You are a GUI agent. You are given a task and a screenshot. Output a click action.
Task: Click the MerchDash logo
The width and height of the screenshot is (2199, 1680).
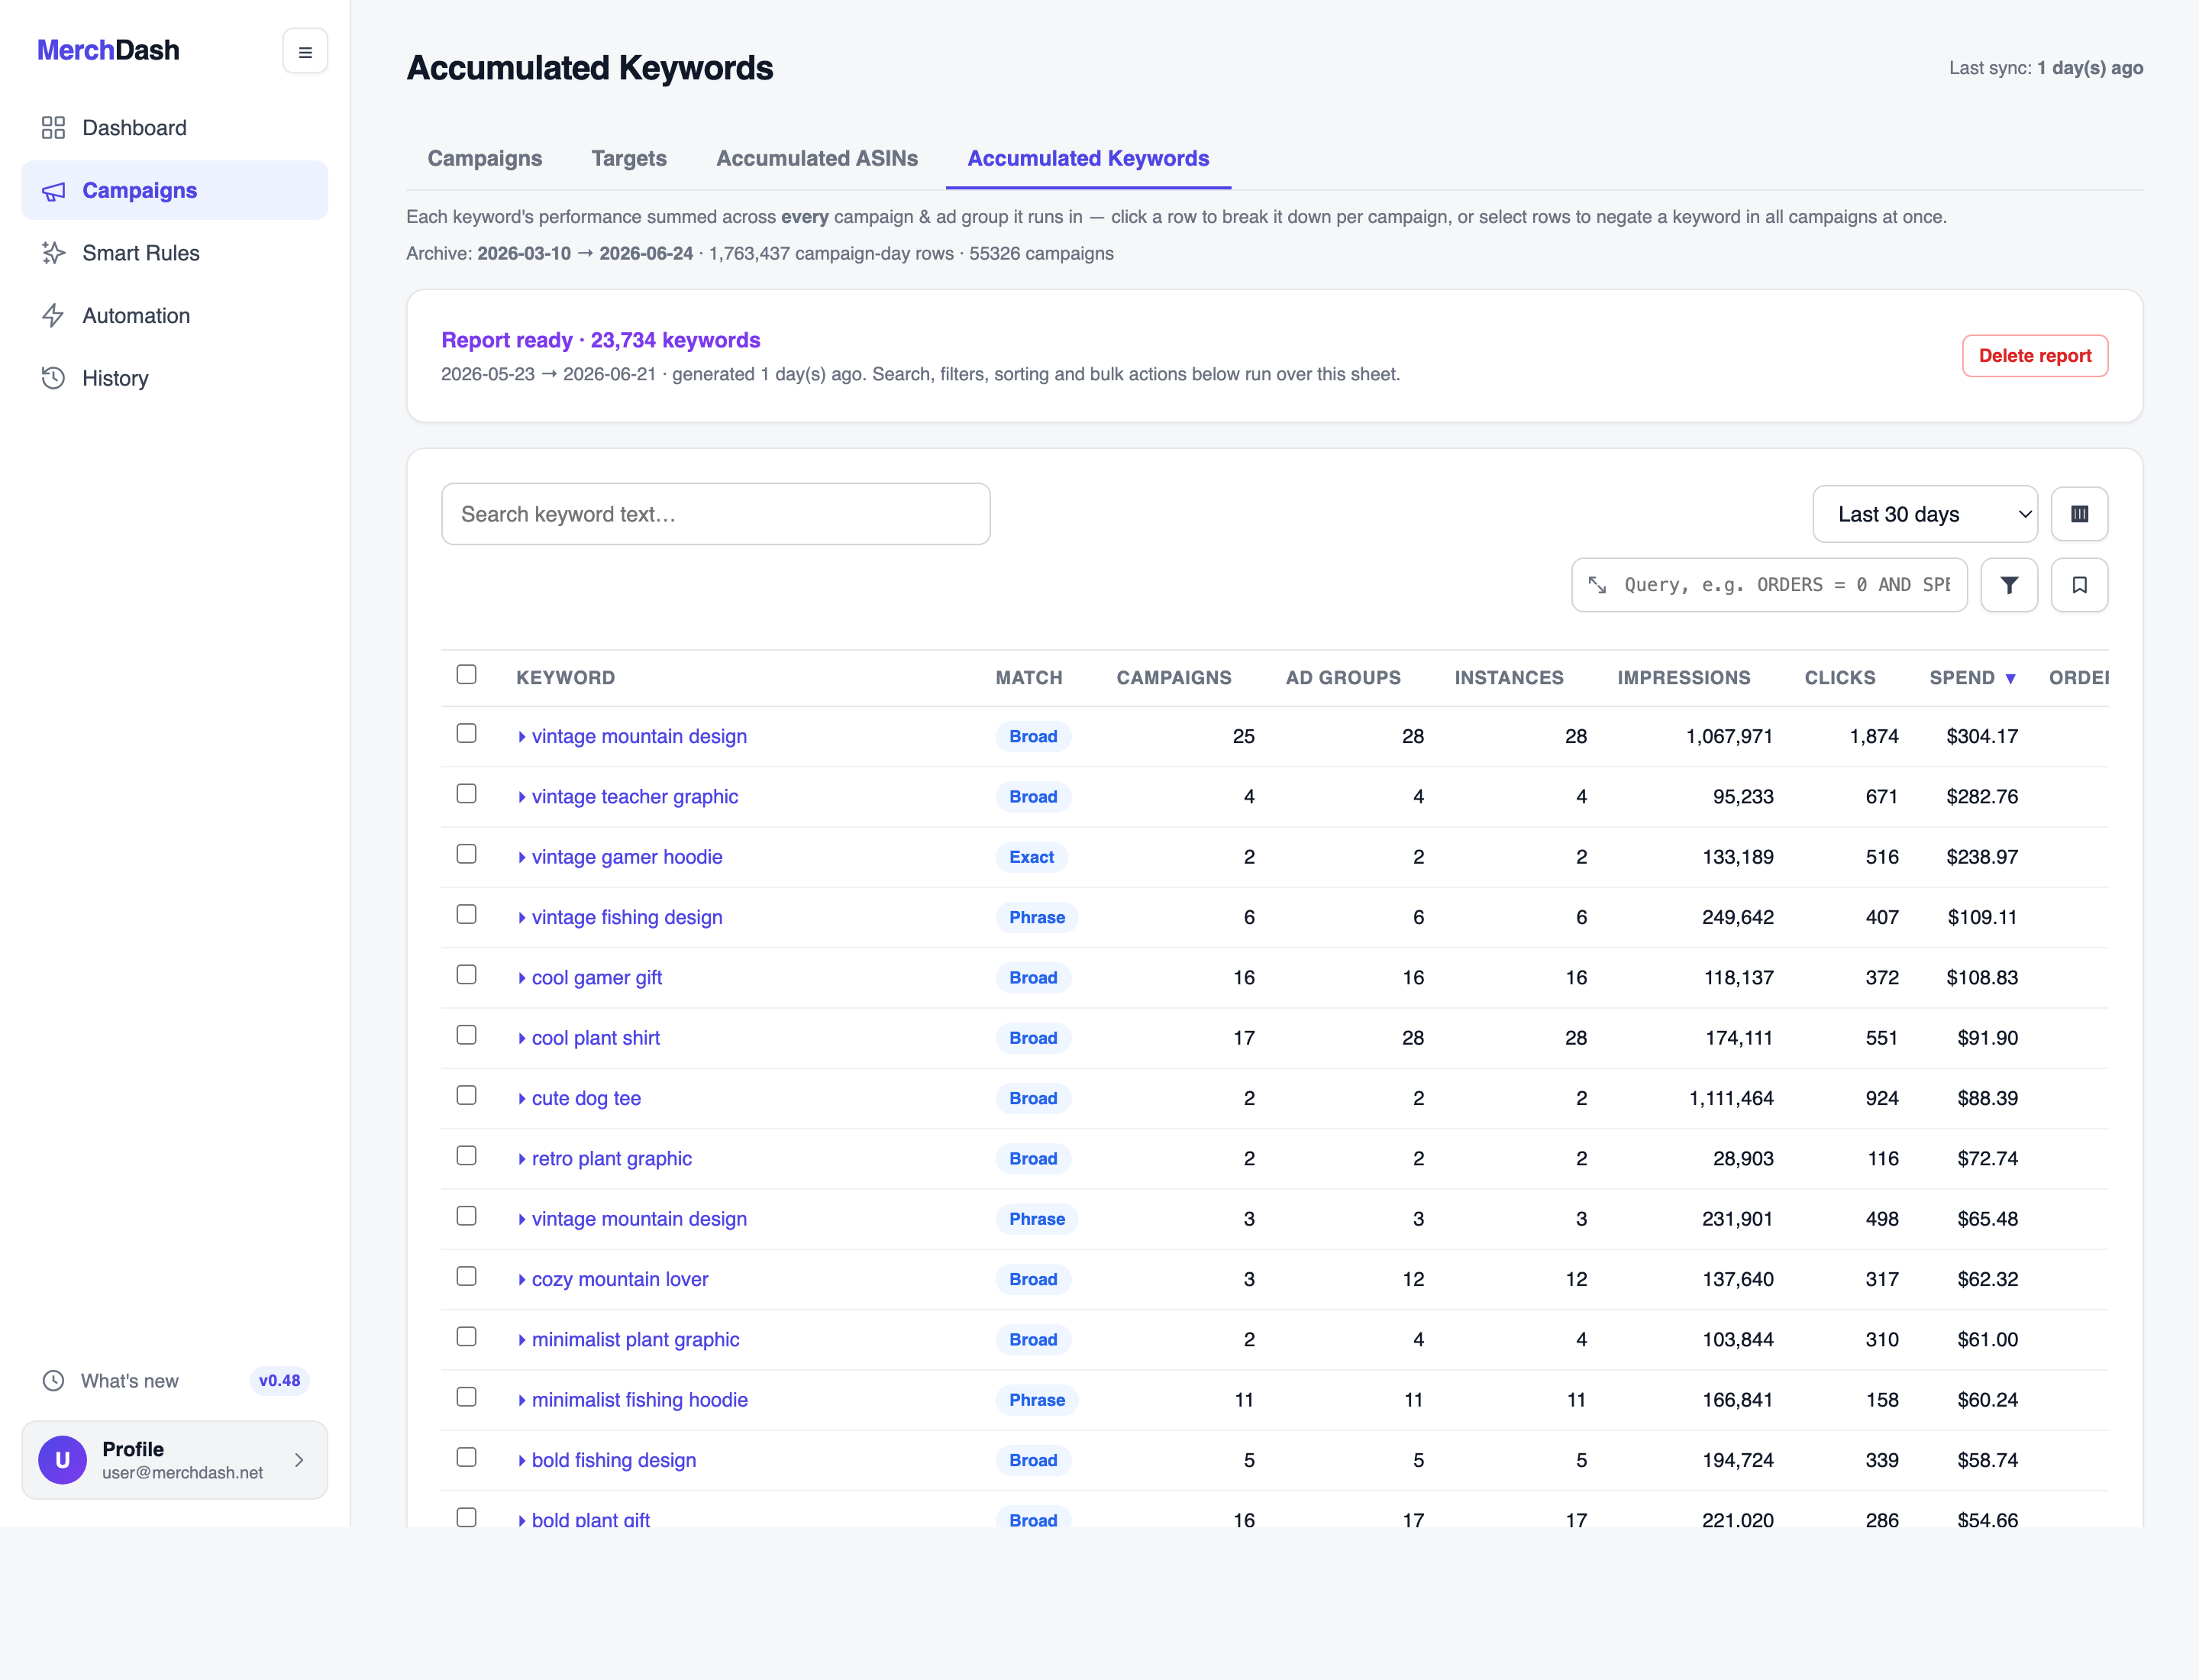108,50
